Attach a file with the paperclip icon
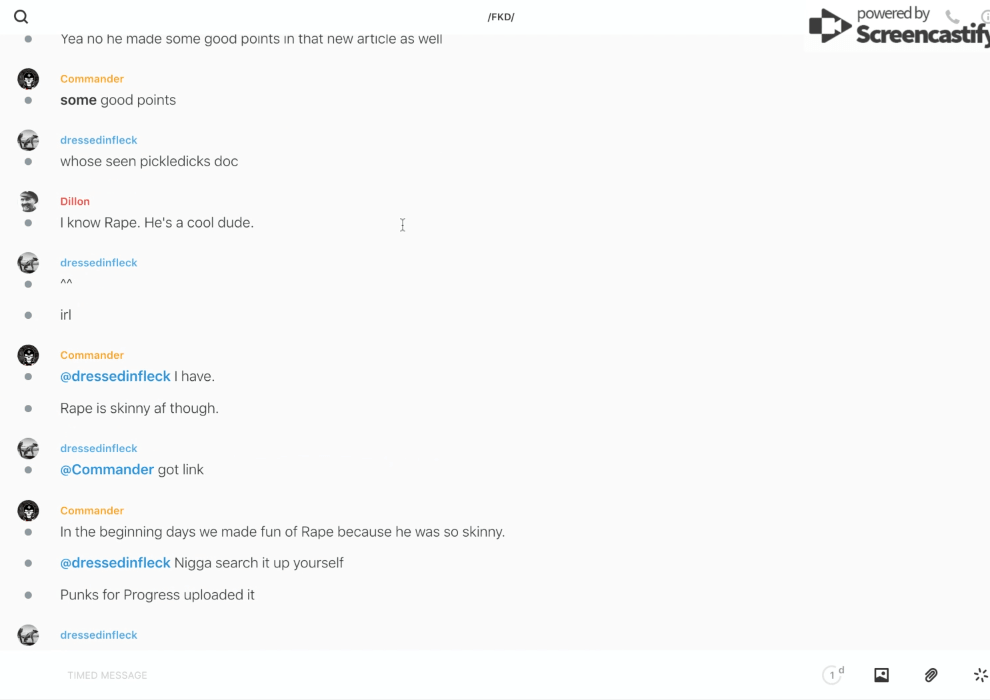Screen dimensions: 990x700 [931, 675]
